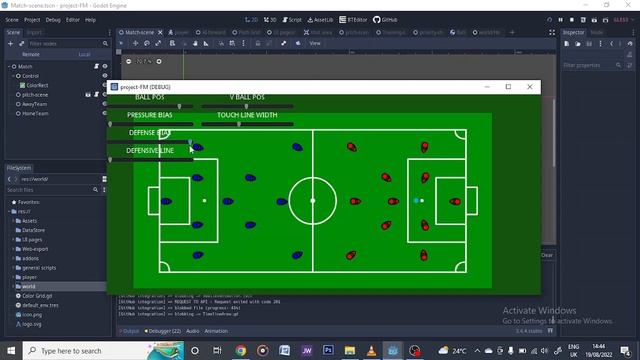Screen dimensions: 640x360
Task: Expand the Web-export folder
Action: tap(13, 249)
